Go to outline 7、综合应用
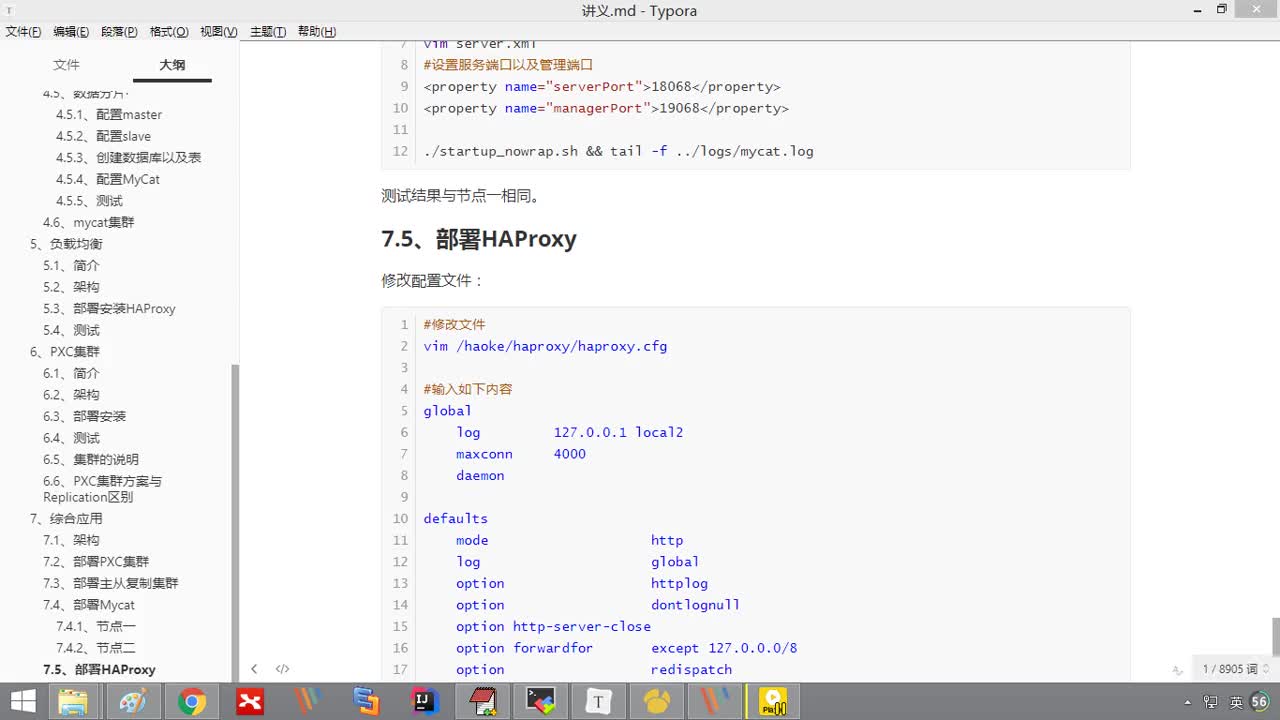This screenshot has height=720, width=1280. 66,519
